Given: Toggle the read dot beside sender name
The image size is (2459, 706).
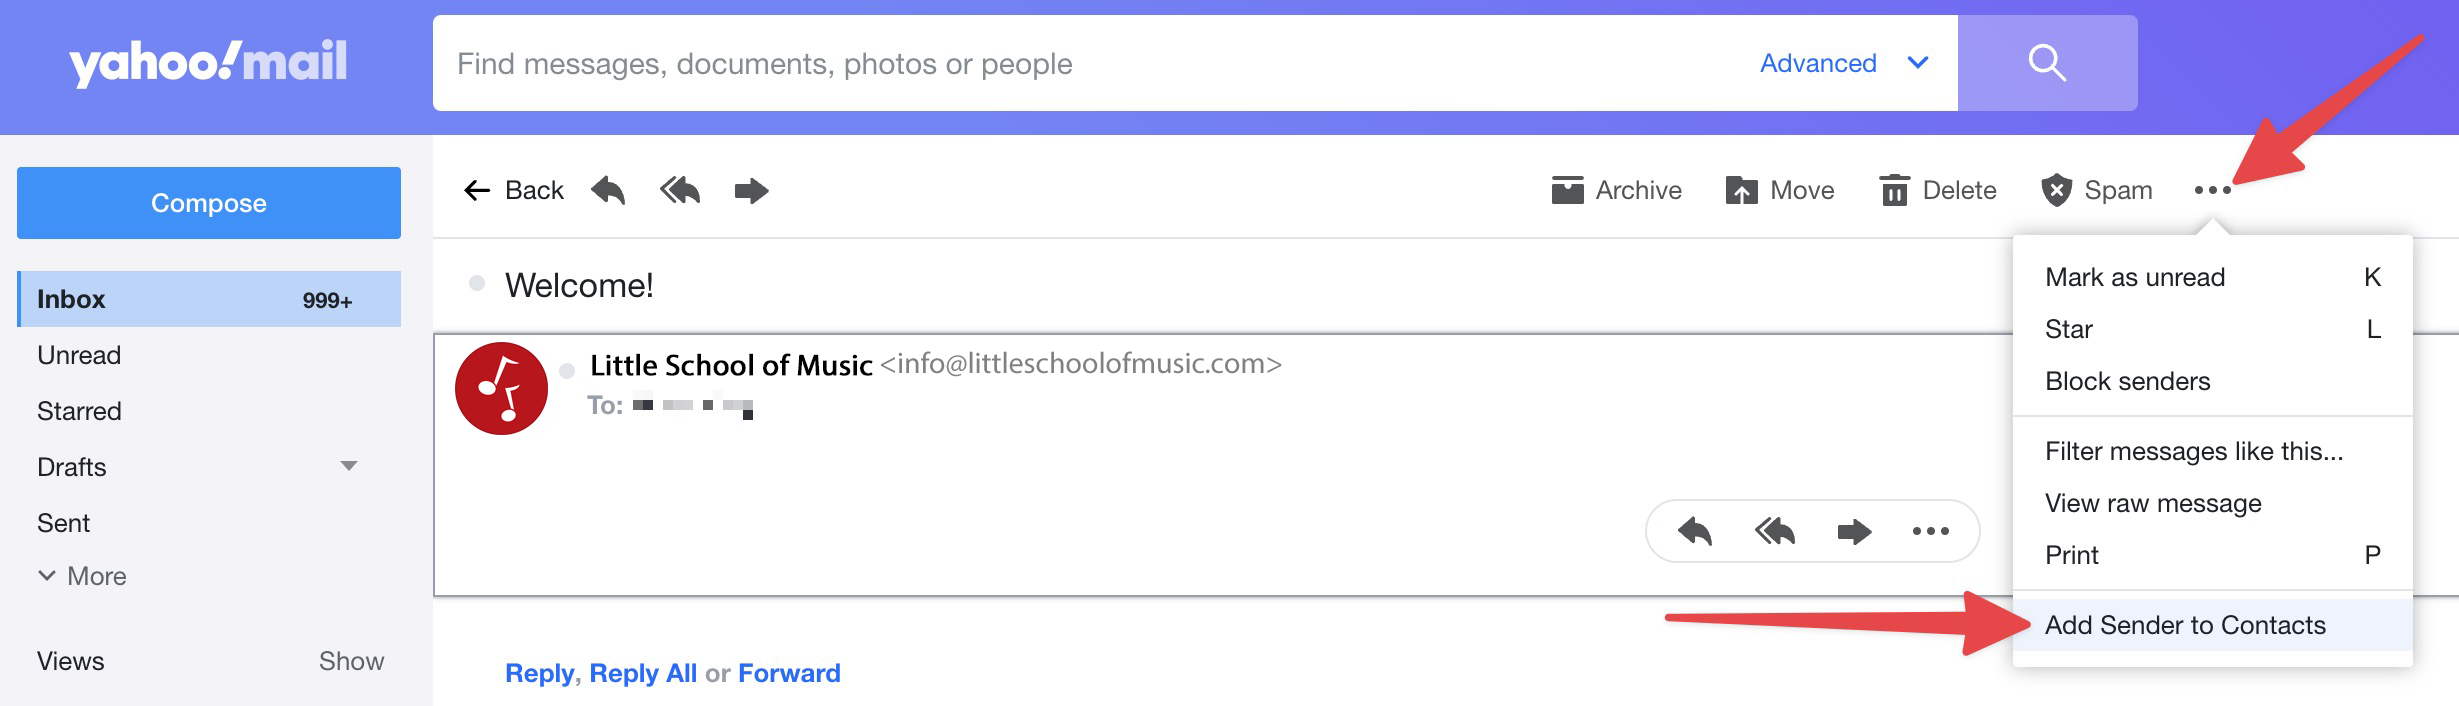Looking at the screenshot, I should [567, 371].
